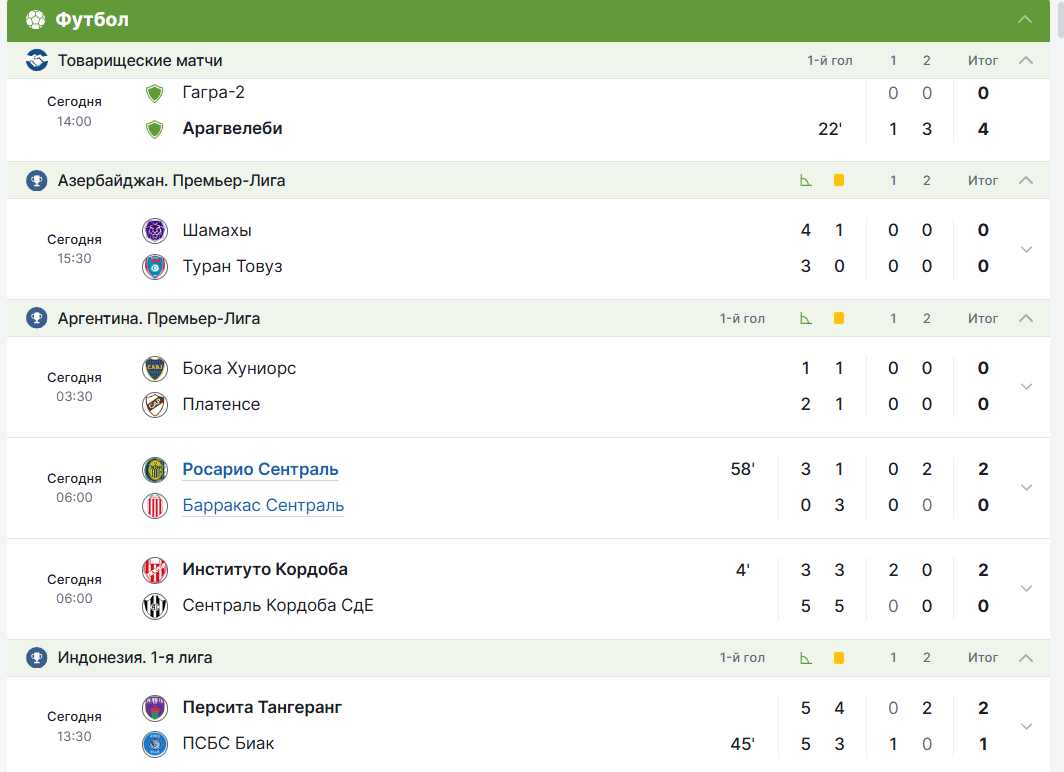Click the trophy icon for Аргентина Премьер-Лига
Screen dimensions: 1064x772
[37, 319]
